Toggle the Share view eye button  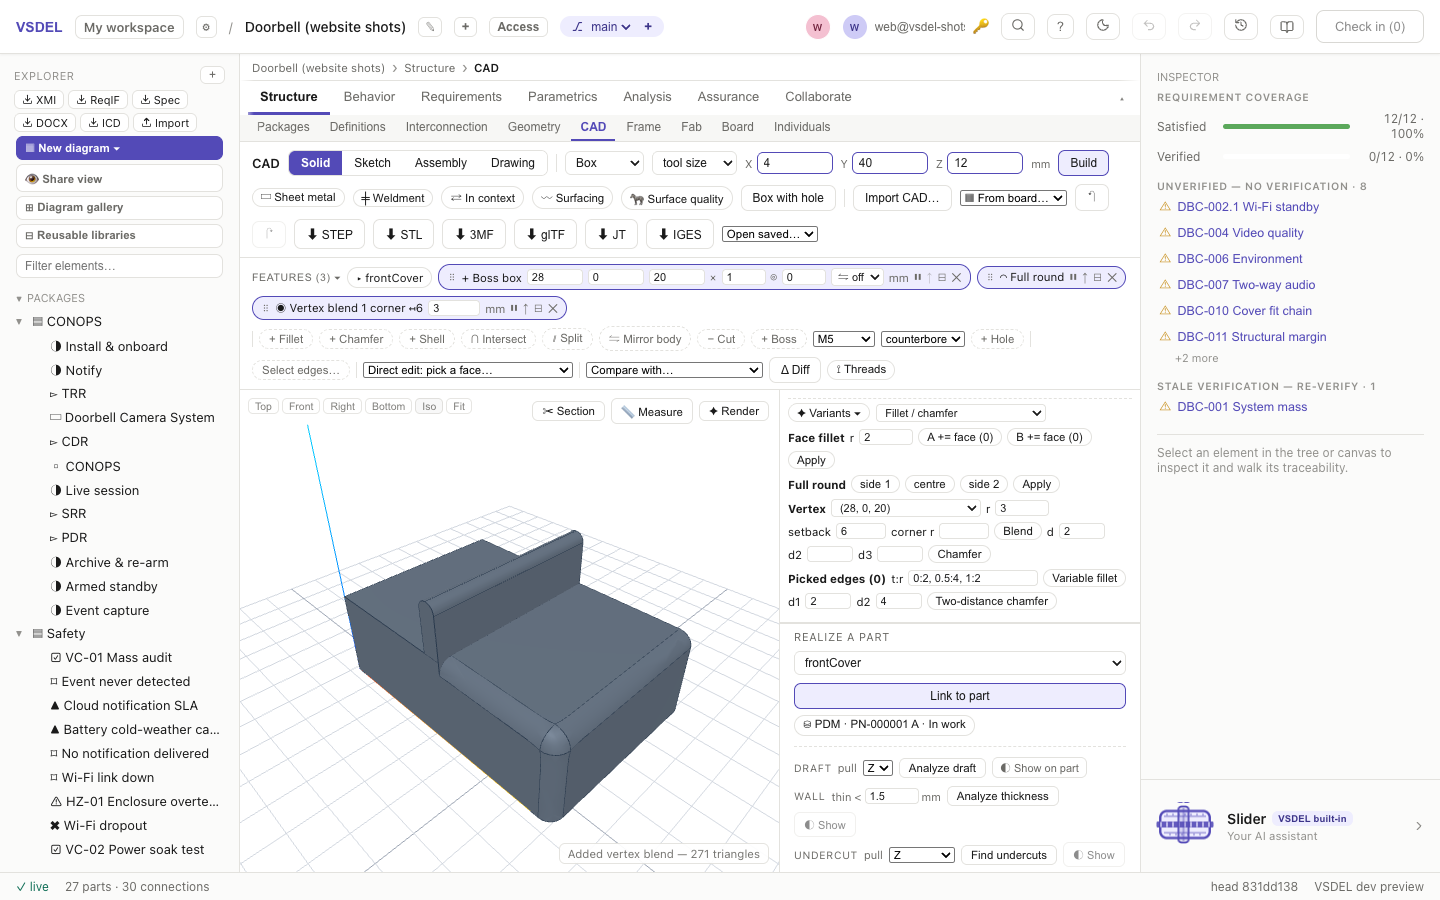pyautogui.click(x=119, y=179)
